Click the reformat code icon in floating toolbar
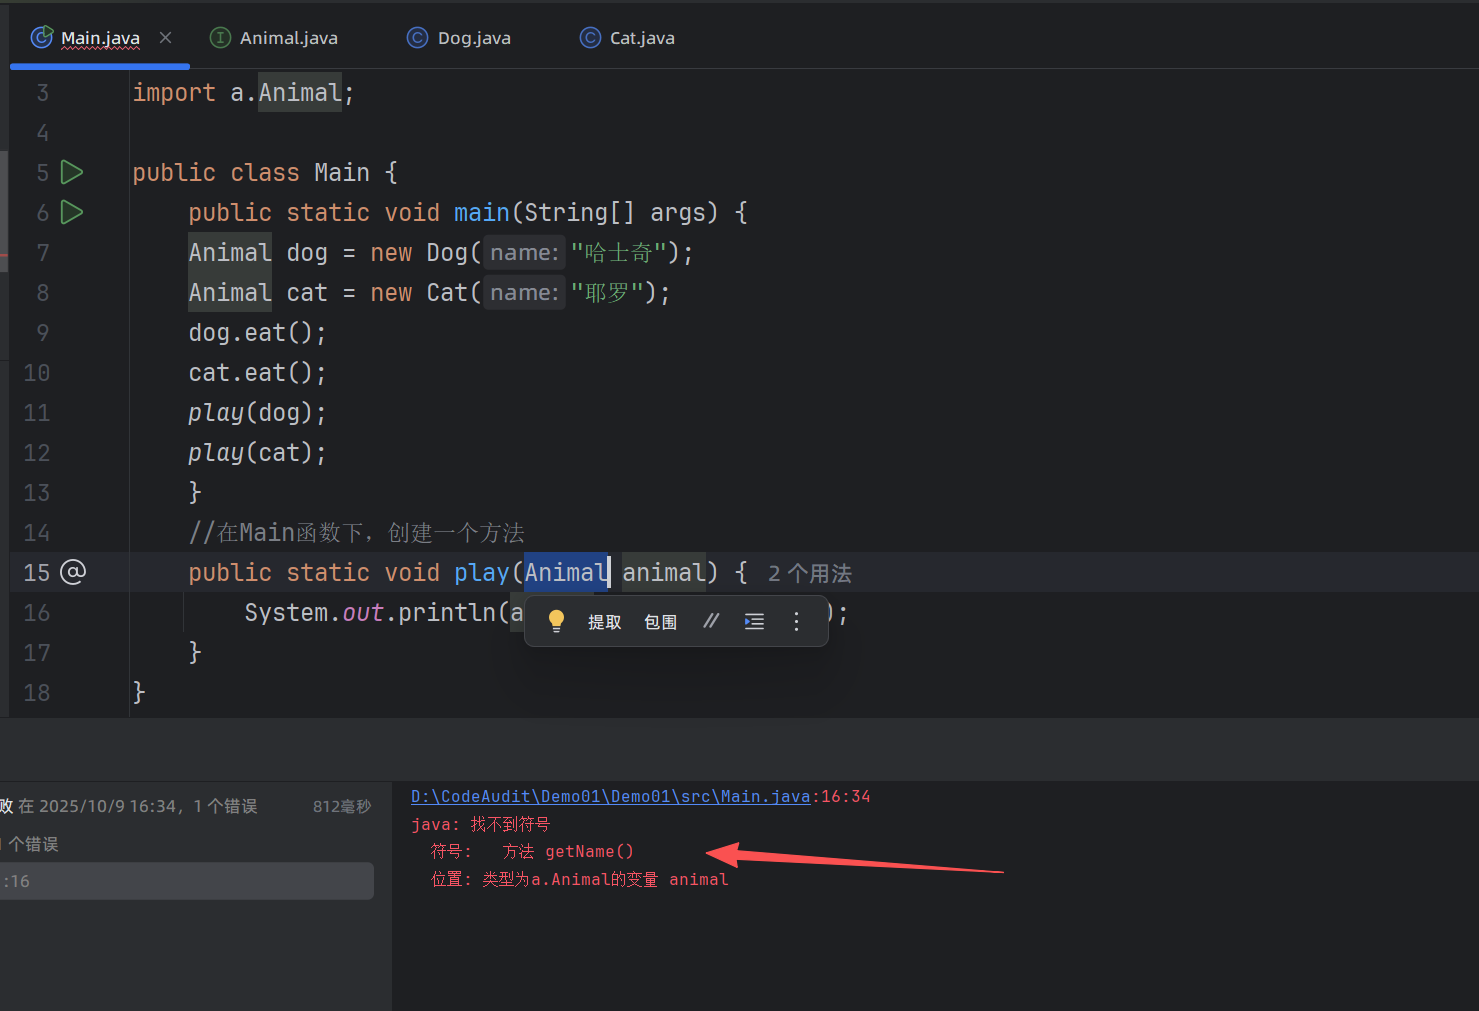This screenshot has width=1479, height=1011. coord(755,621)
